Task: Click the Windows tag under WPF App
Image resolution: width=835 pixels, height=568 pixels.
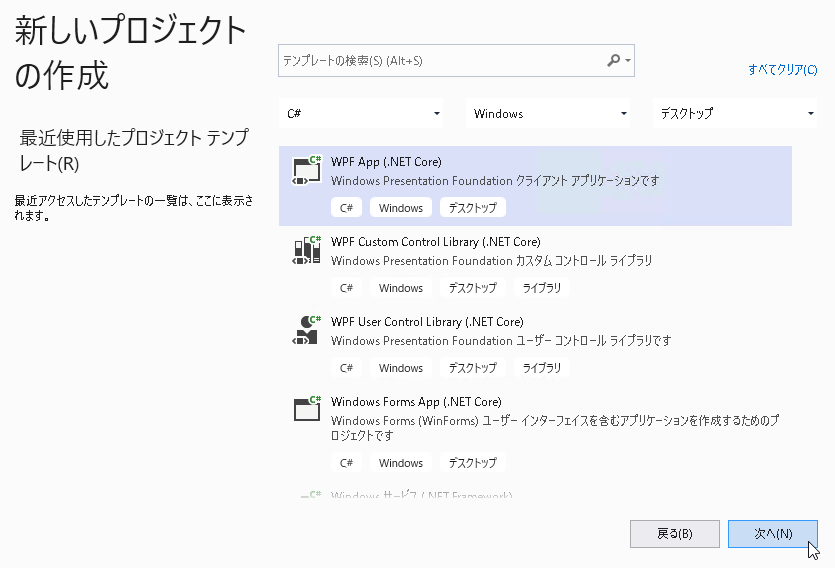Action: pyautogui.click(x=401, y=208)
